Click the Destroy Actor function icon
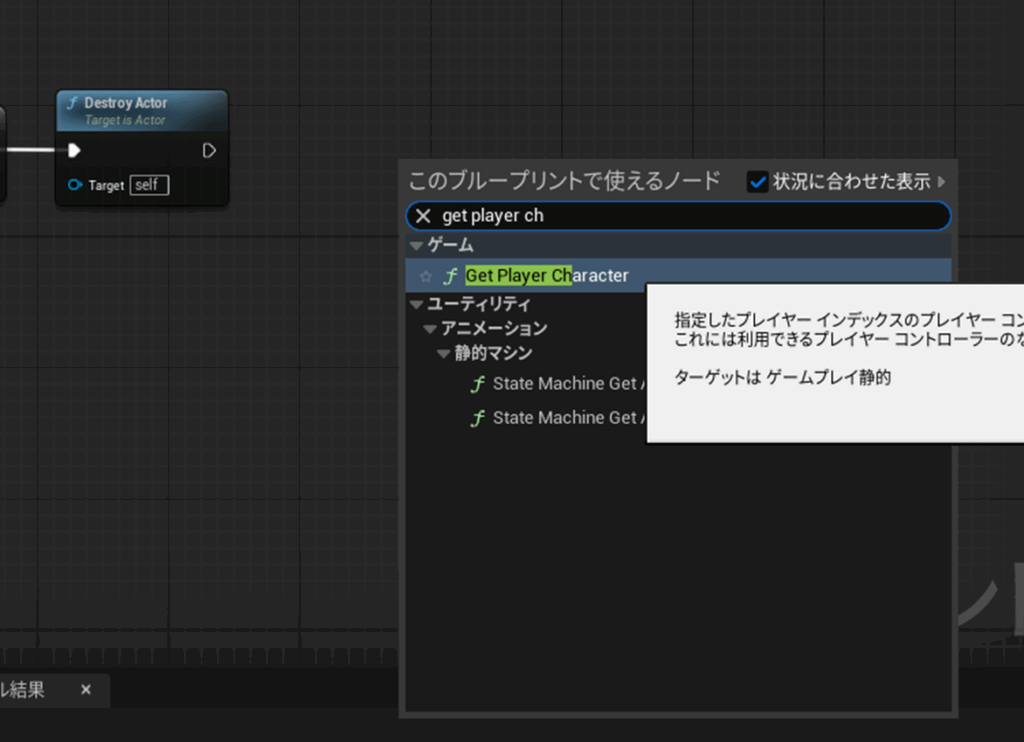This screenshot has width=1024, height=742. [x=72, y=103]
